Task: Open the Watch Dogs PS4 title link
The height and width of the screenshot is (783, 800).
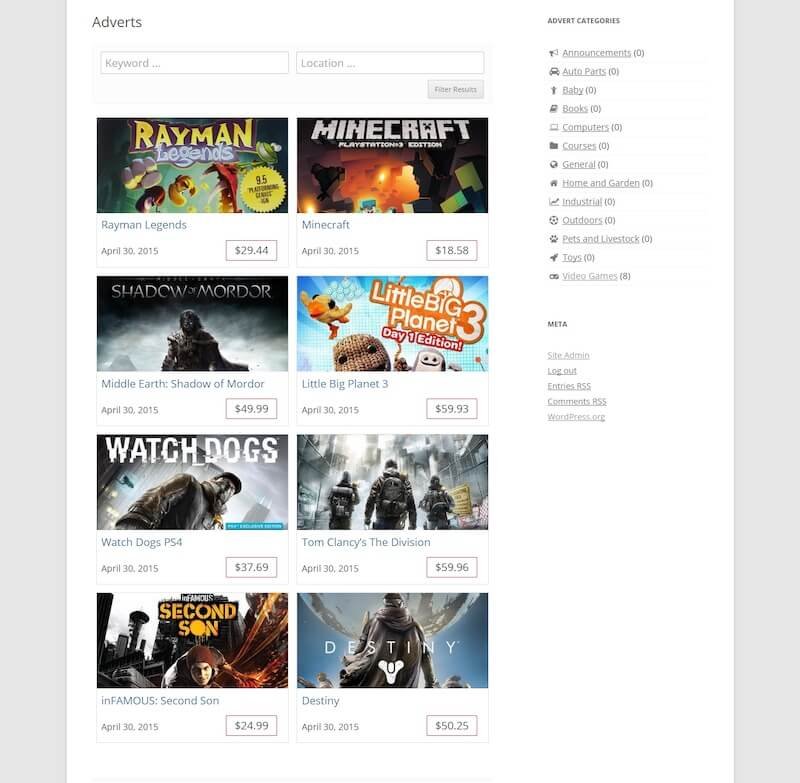Action: [141, 542]
